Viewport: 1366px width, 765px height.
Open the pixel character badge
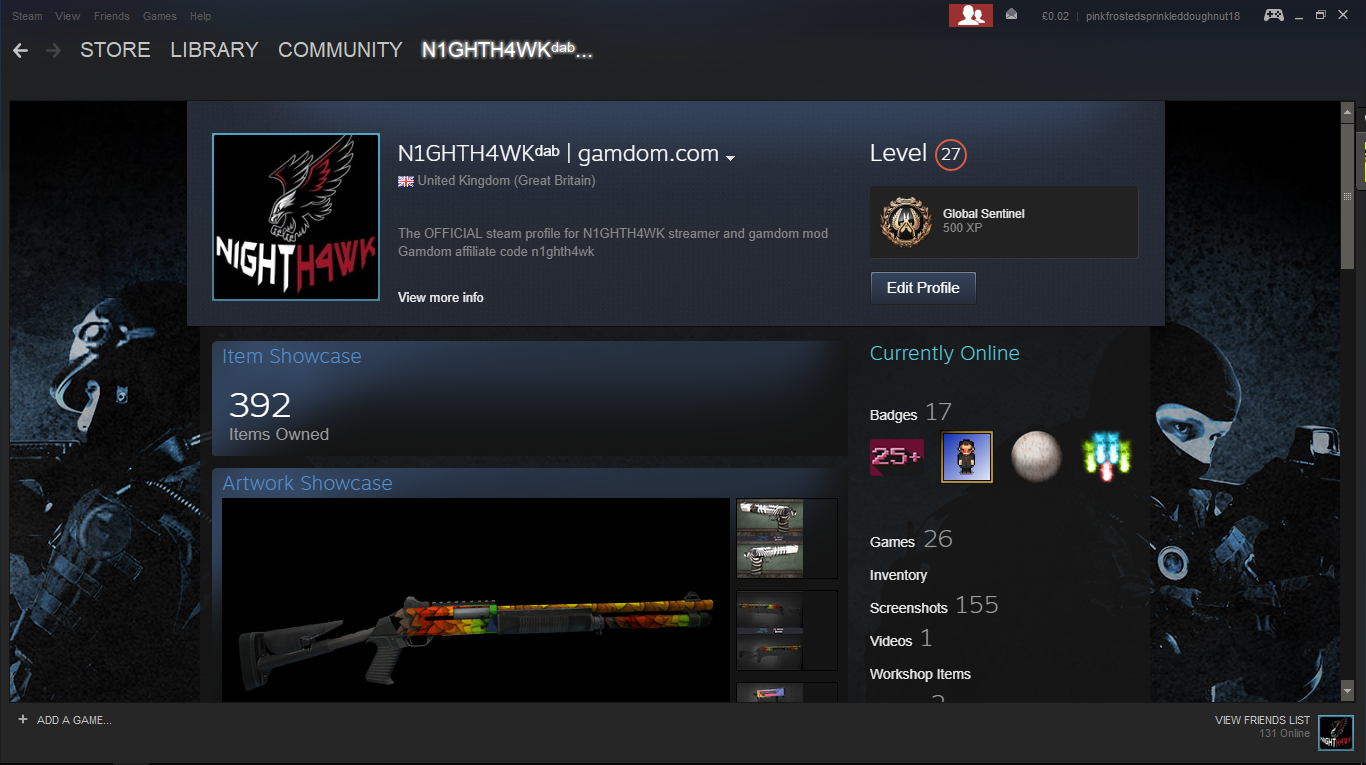click(967, 457)
